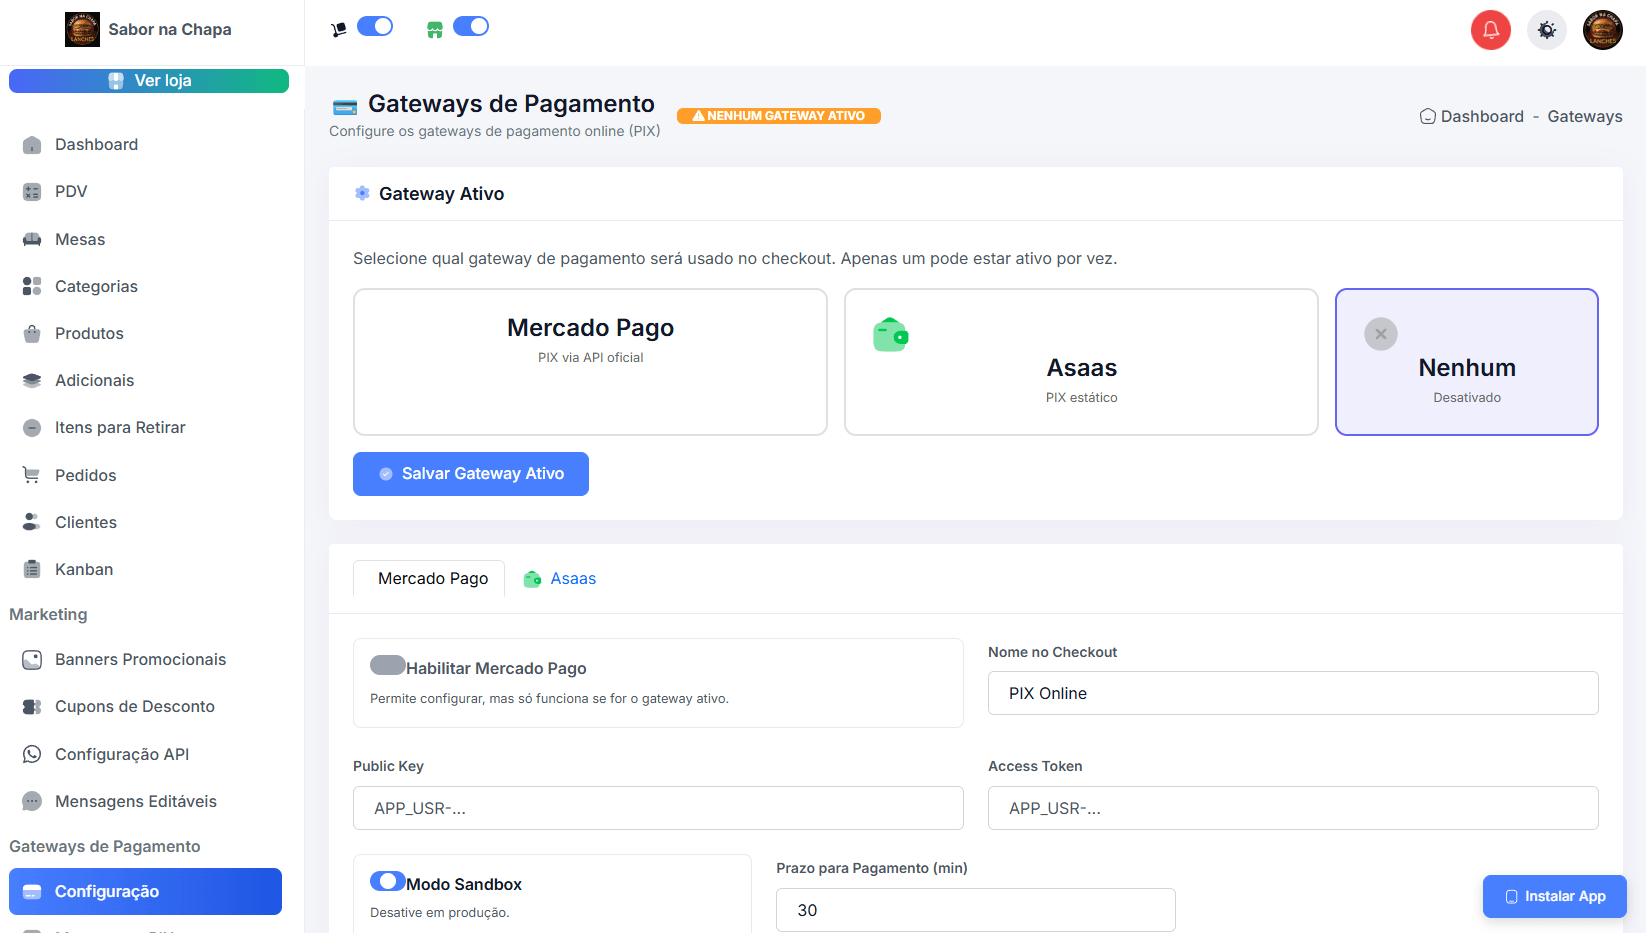Open Configuração under Gateways de Pagamento
Viewport: 1646px width, 933px height.
145,891
